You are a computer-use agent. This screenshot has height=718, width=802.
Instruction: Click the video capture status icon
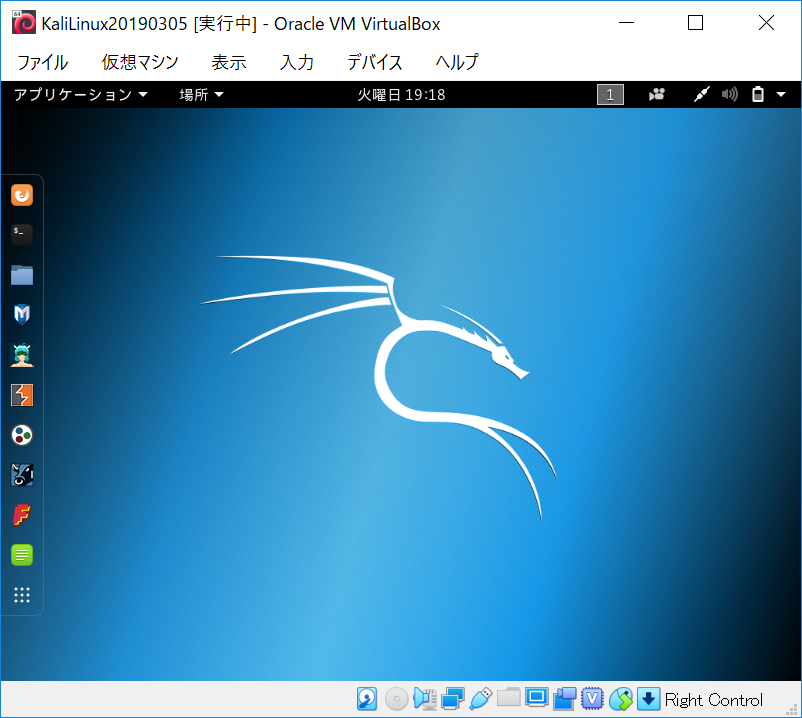[x=565, y=699]
